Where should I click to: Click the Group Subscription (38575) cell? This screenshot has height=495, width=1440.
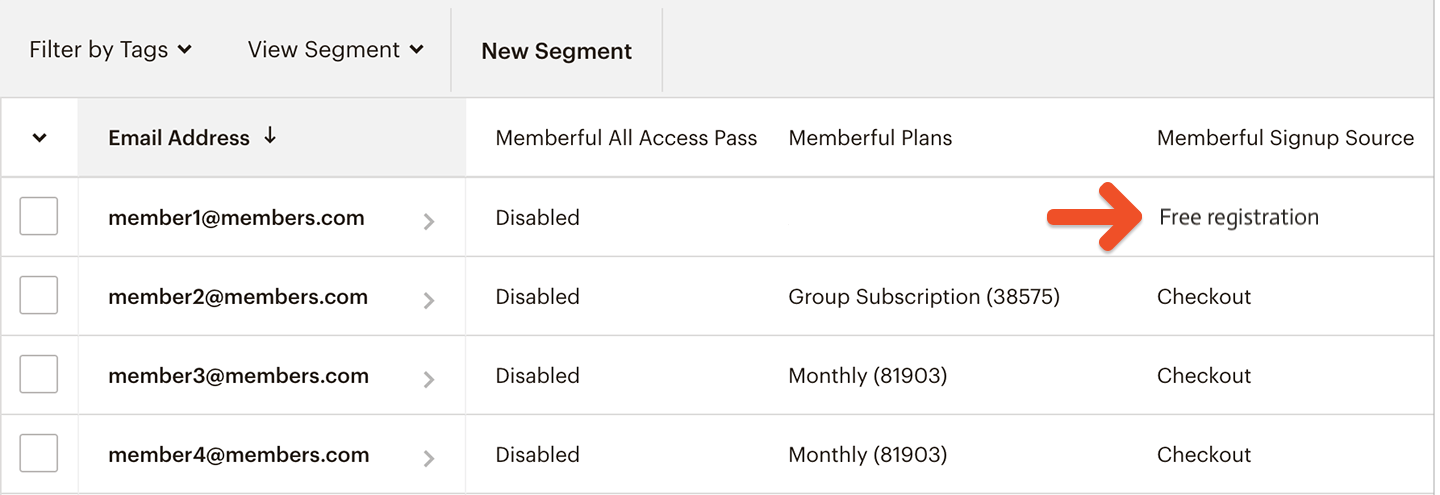924,296
